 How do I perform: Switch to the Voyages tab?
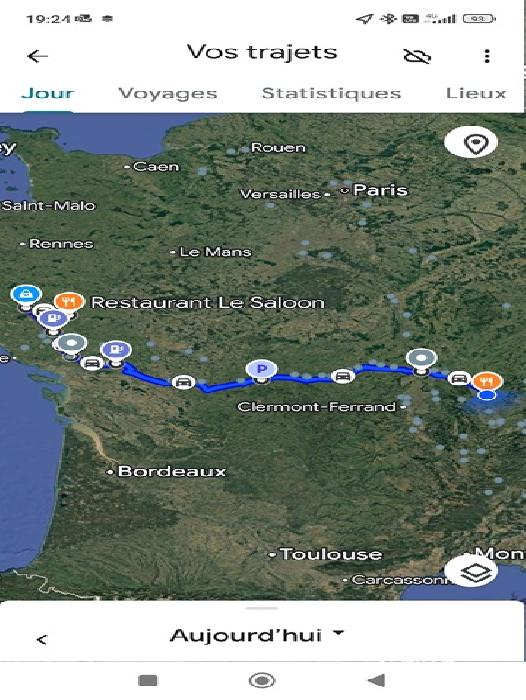tap(168, 94)
